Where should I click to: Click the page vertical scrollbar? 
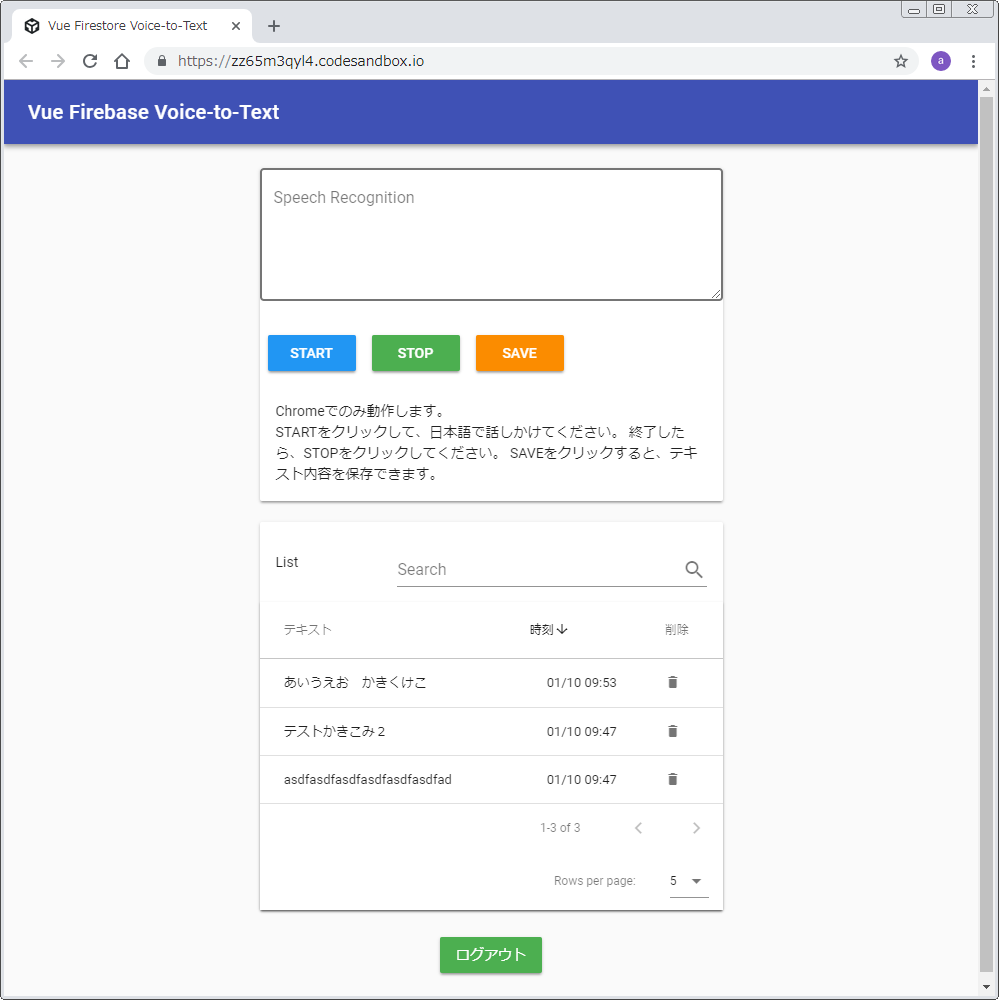(x=986, y=536)
